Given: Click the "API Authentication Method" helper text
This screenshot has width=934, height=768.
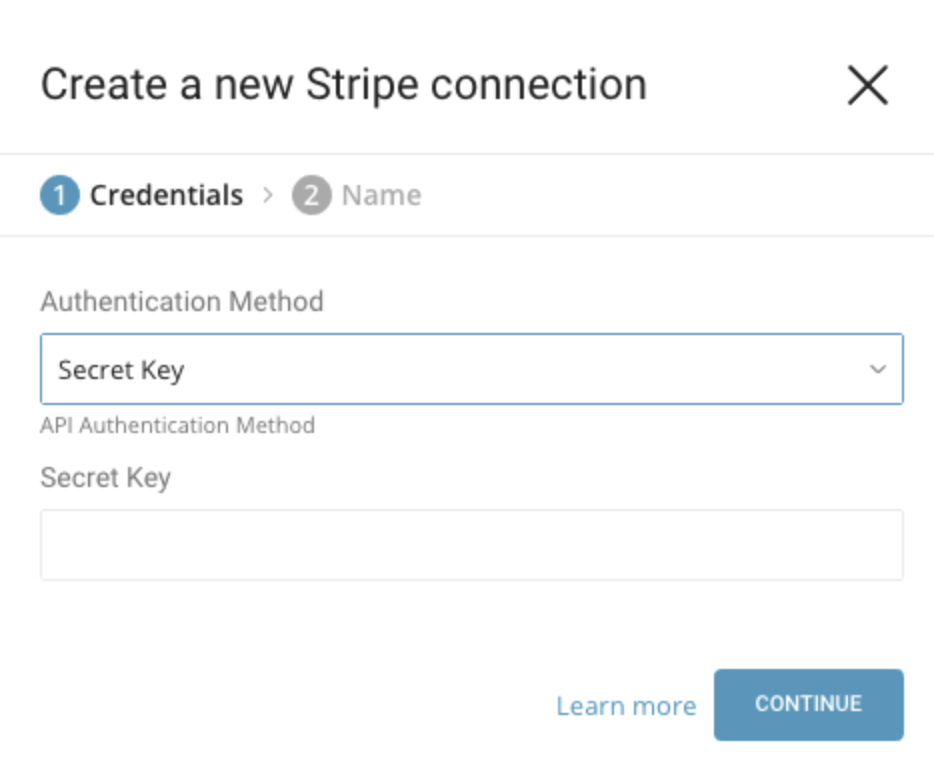Looking at the screenshot, I should (177, 425).
